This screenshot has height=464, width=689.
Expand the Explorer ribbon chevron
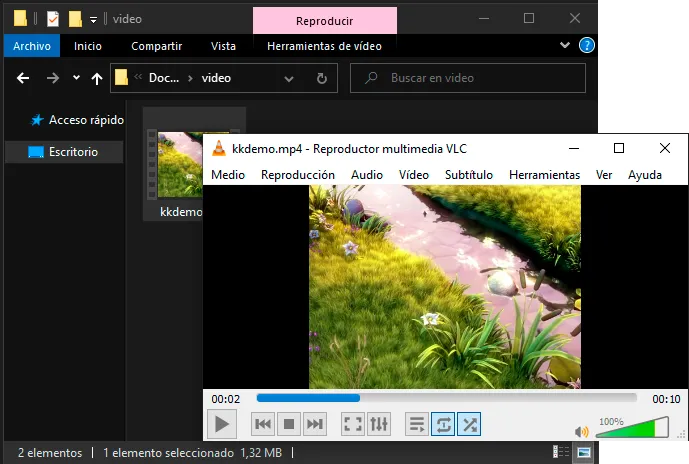(x=565, y=45)
